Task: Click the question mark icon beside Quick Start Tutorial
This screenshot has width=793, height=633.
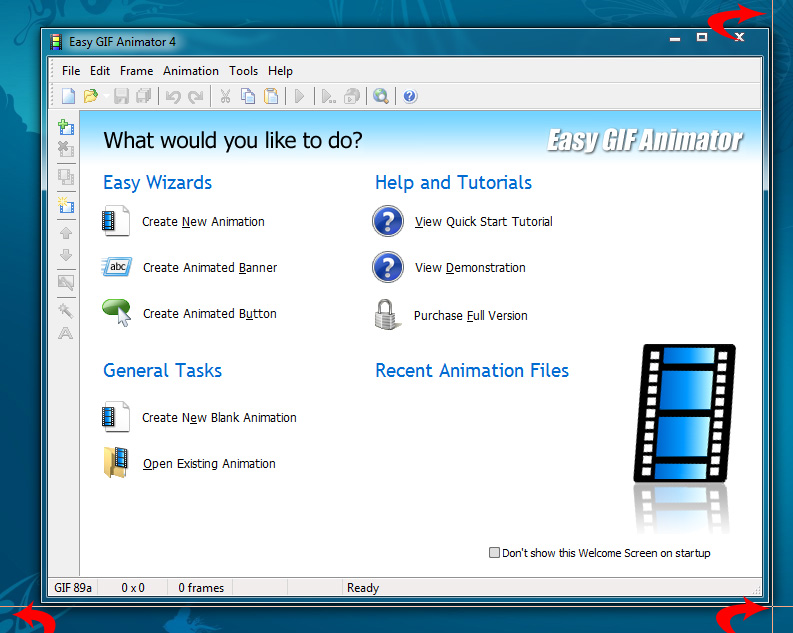Action: pos(388,221)
